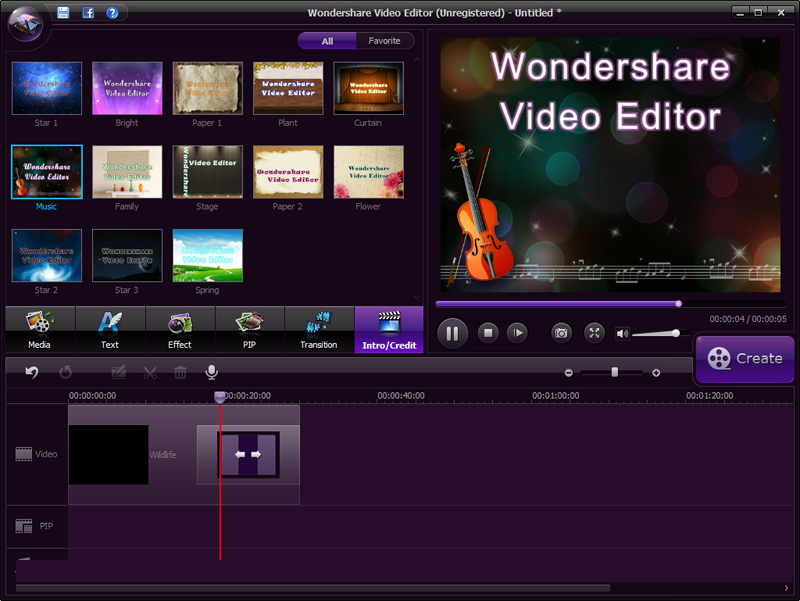This screenshot has width=800, height=601.
Task: Open the Help question mark icon
Action: [112, 13]
